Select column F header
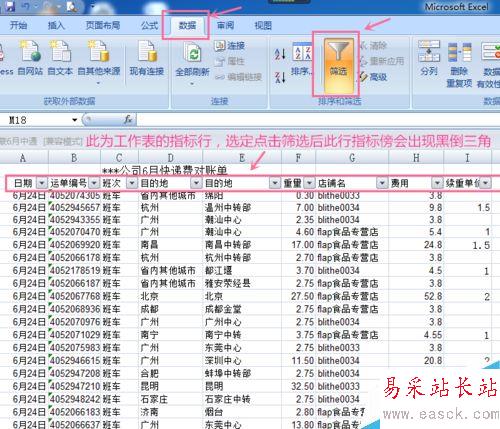 [x=298, y=158]
